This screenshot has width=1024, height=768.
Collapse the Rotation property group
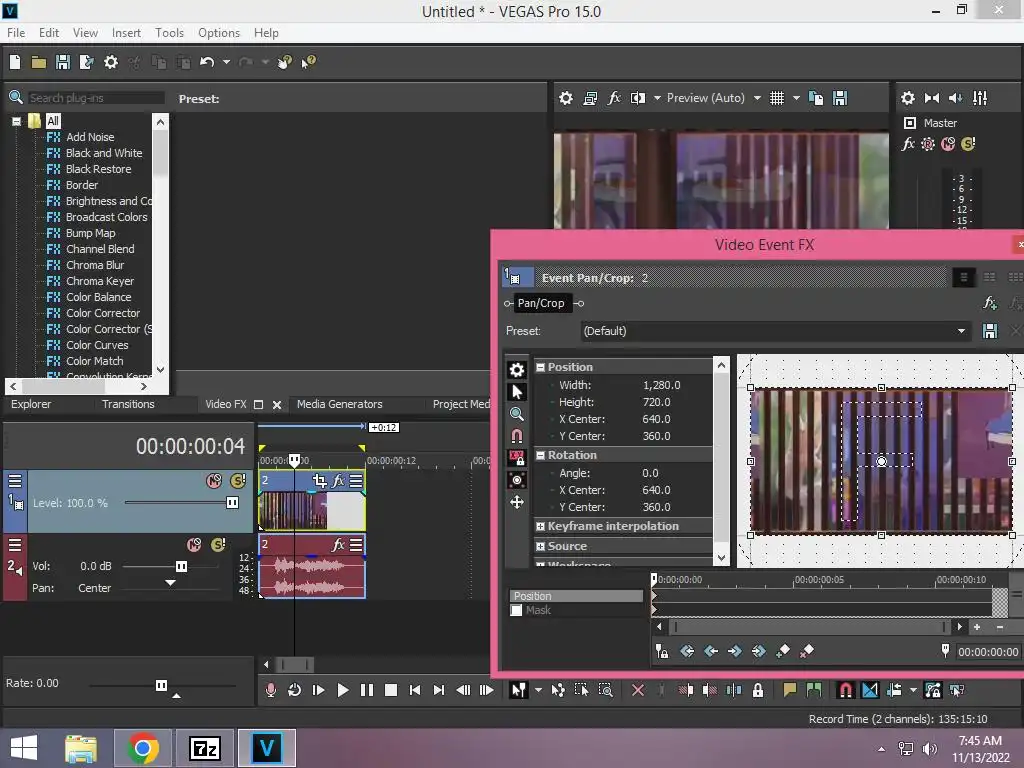[x=540, y=455]
